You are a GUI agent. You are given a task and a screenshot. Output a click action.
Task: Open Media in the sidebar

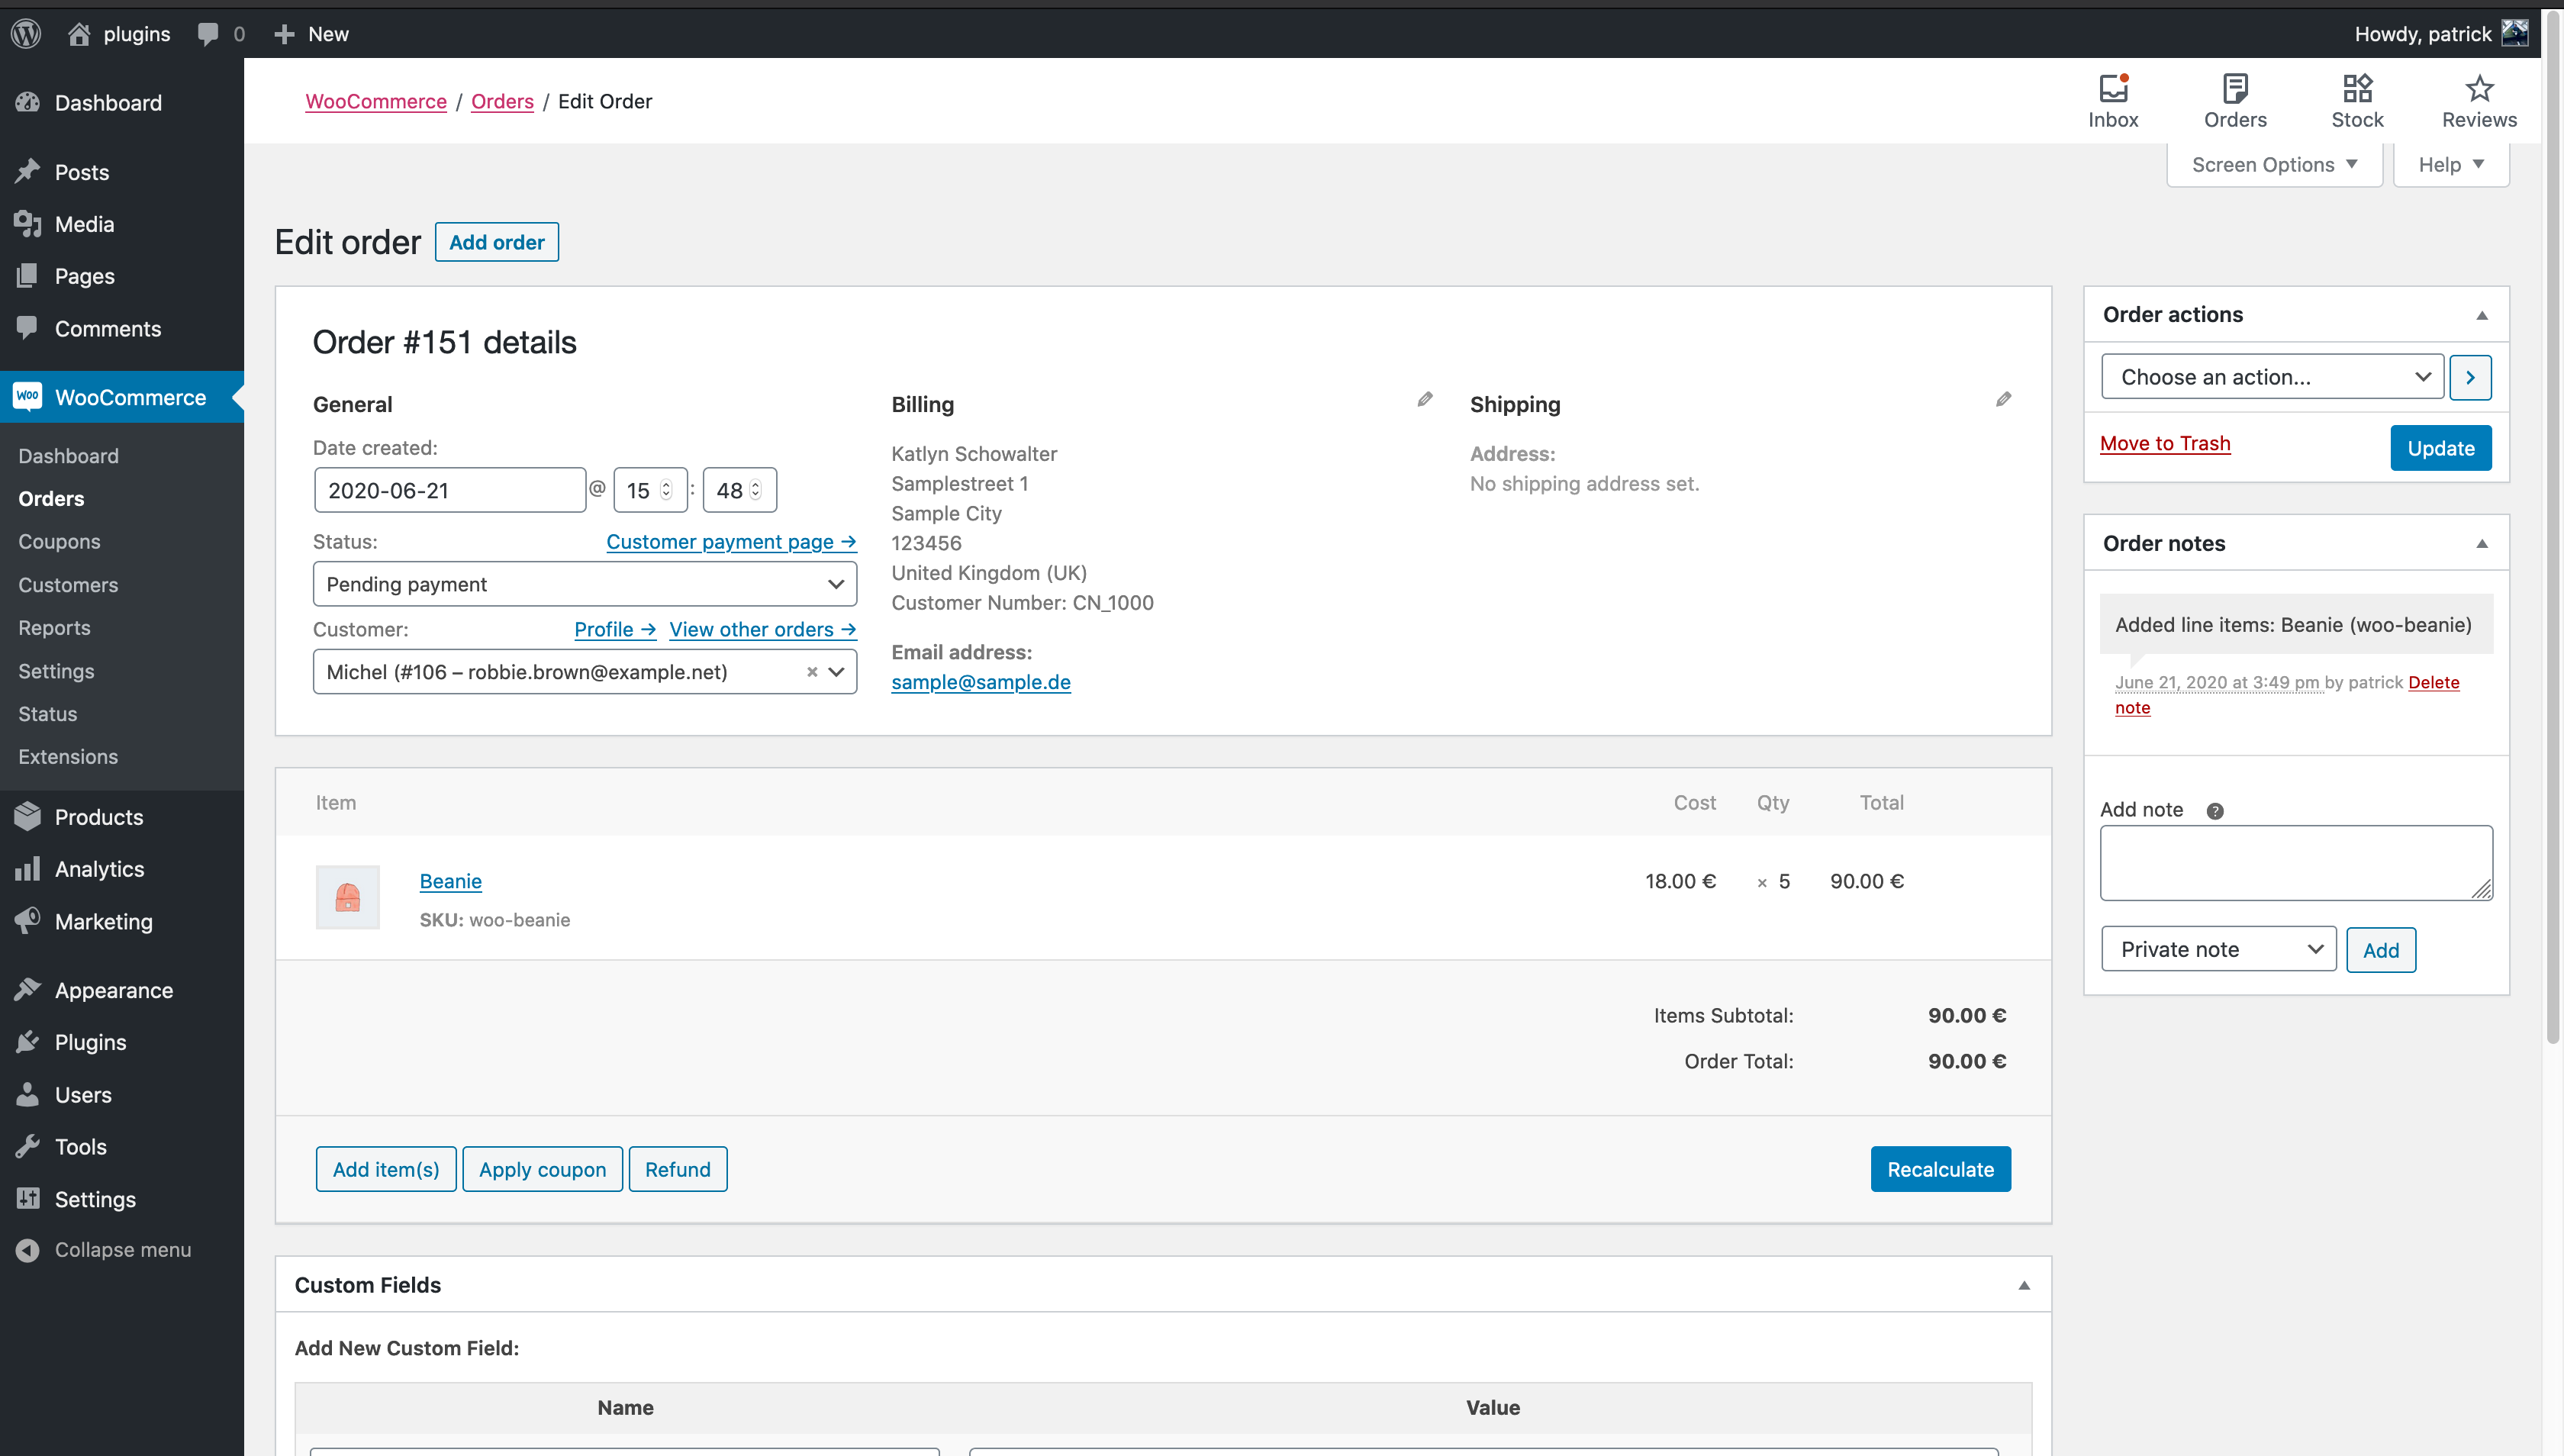coord(84,224)
